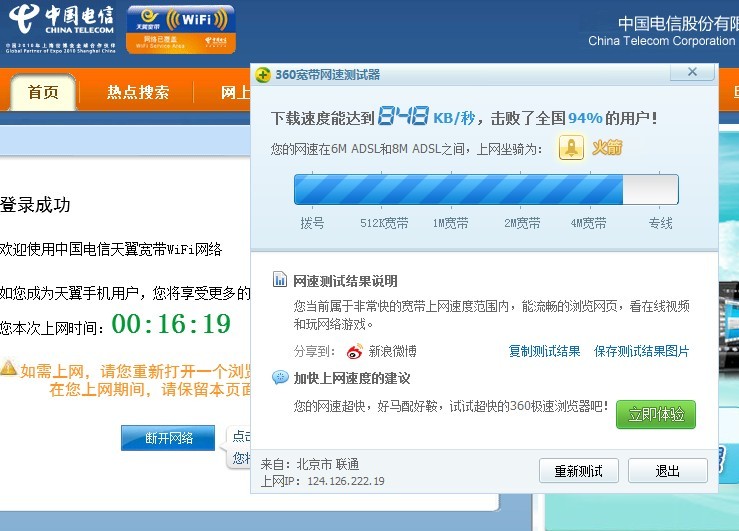Open the 首页 tab

point(43,92)
